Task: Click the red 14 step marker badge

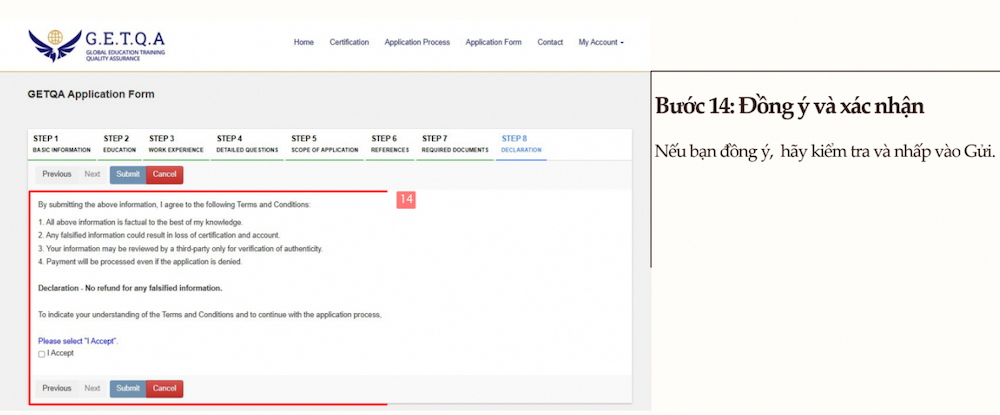Action: [406, 200]
